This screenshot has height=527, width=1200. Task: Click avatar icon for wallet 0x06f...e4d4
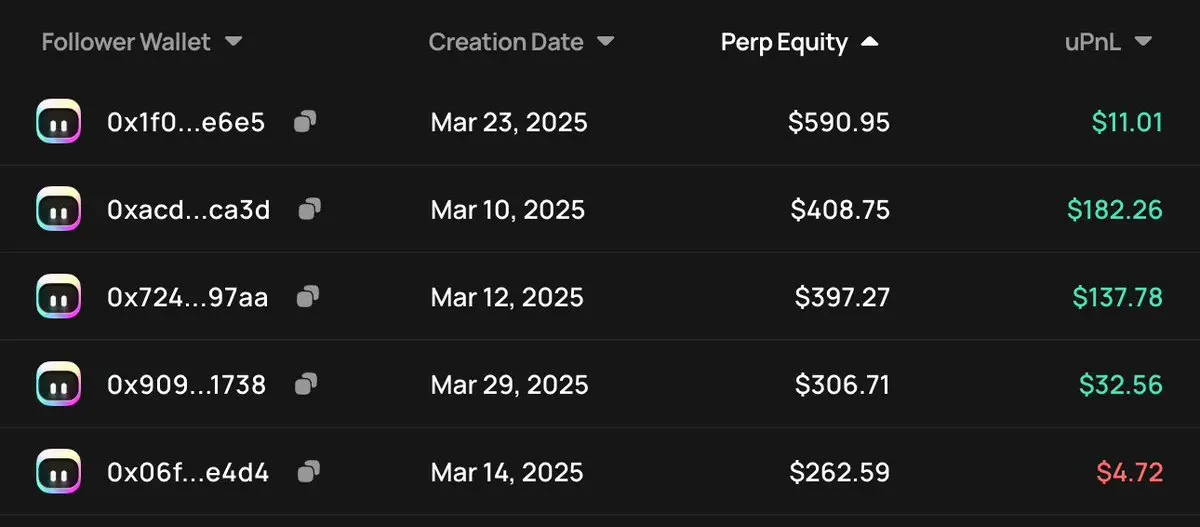[x=58, y=471]
